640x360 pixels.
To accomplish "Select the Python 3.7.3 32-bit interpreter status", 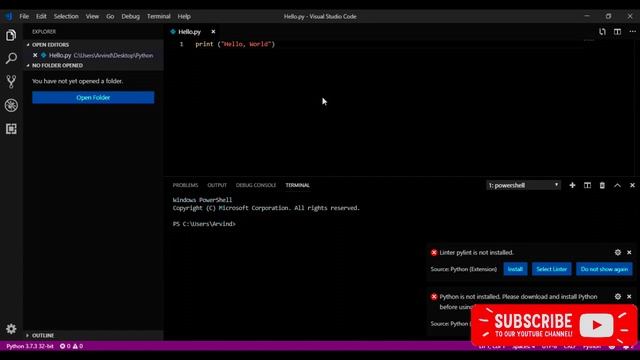I will click(30, 346).
